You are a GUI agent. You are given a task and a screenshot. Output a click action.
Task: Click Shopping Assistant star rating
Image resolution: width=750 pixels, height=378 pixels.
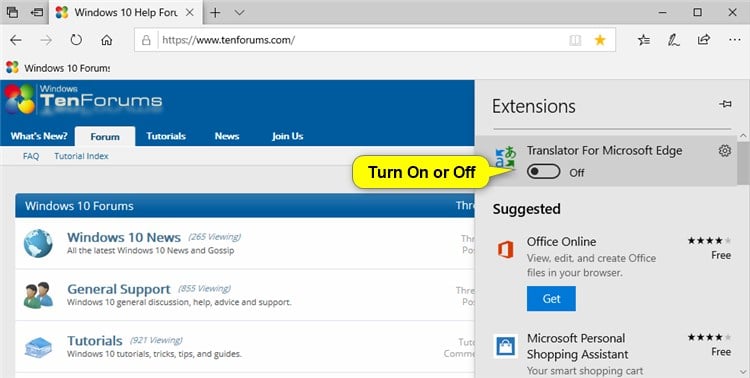click(x=709, y=337)
